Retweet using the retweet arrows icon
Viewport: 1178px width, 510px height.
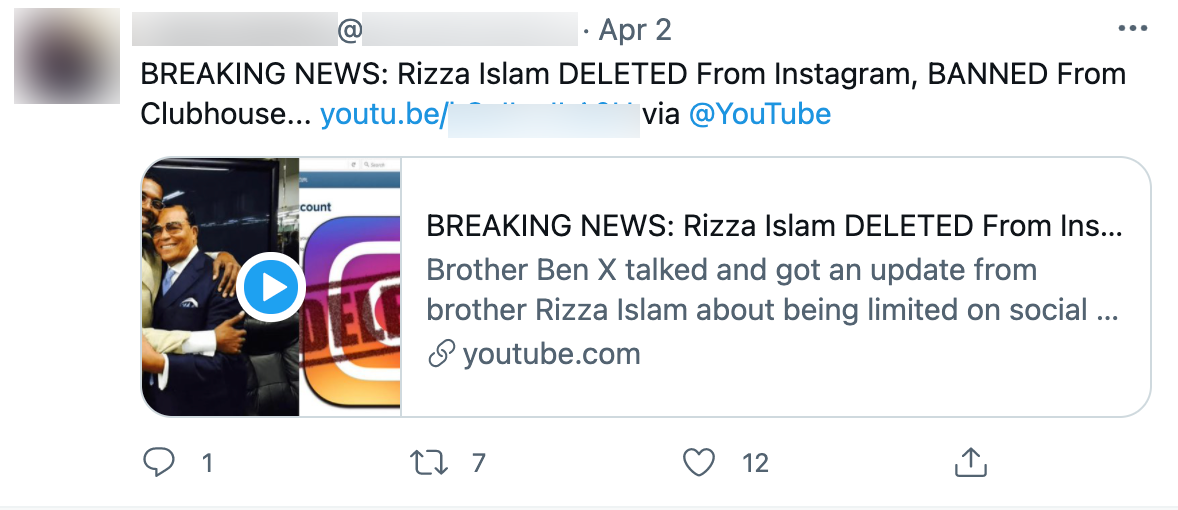click(x=428, y=462)
